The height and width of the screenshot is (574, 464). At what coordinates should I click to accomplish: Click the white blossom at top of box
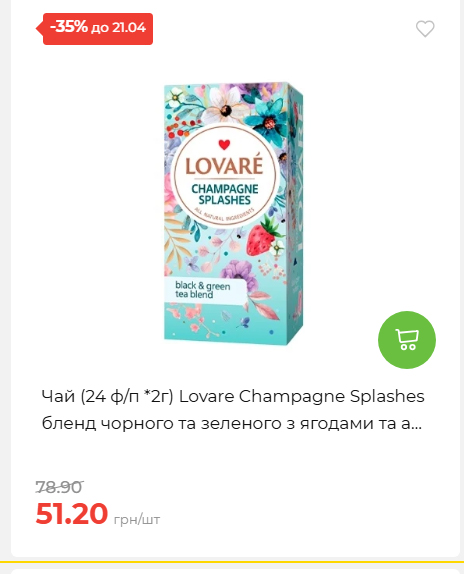click(225, 105)
